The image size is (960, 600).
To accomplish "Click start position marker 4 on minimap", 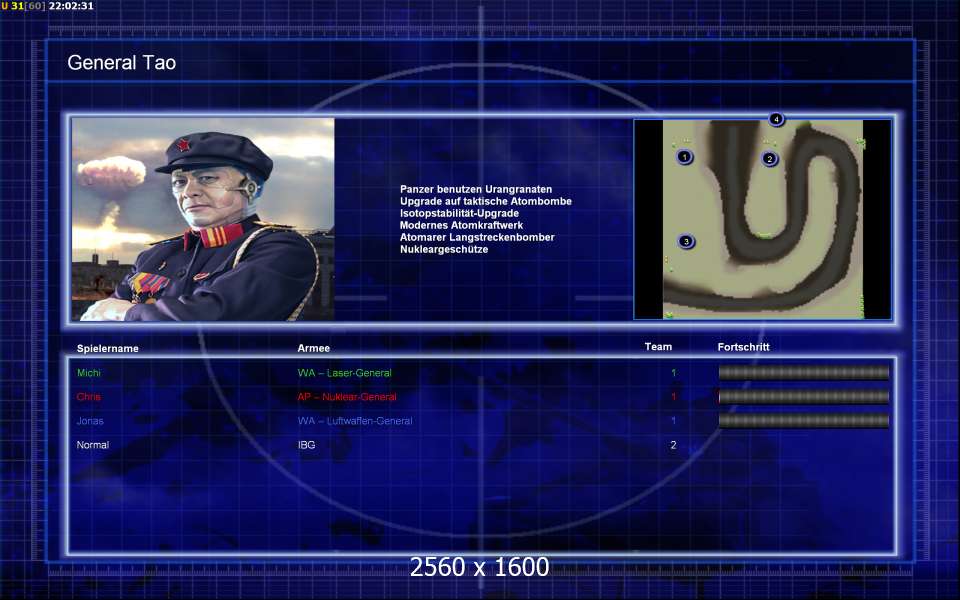I will point(776,119).
